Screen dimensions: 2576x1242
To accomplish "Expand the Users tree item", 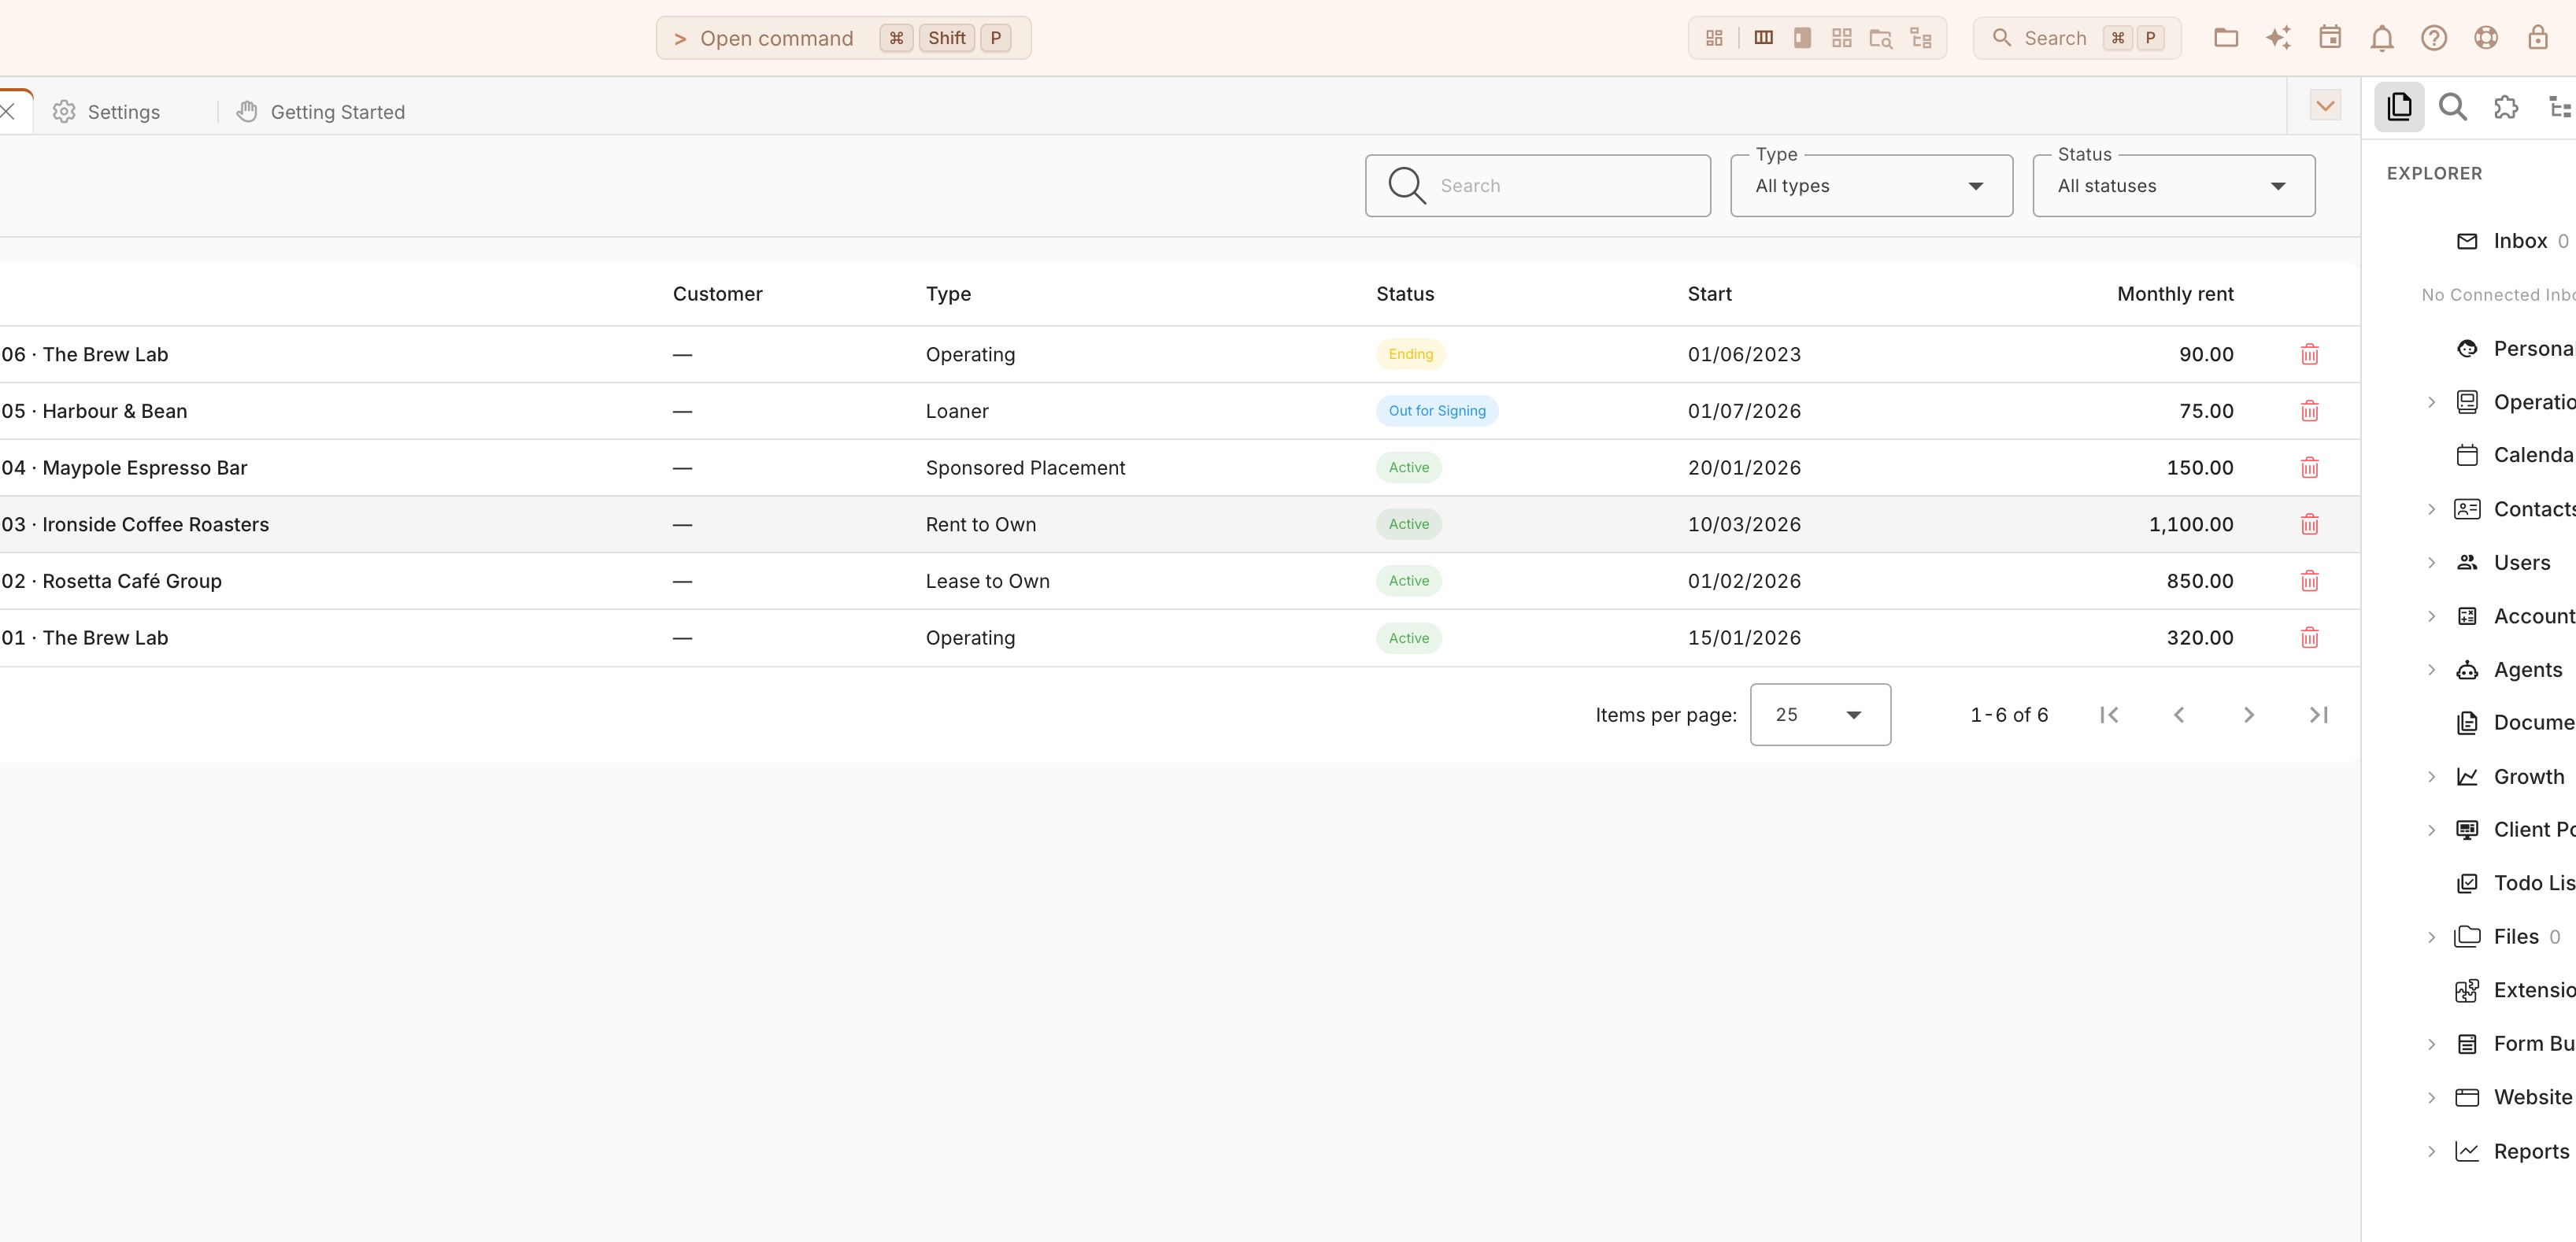I will pos(2431,563).
